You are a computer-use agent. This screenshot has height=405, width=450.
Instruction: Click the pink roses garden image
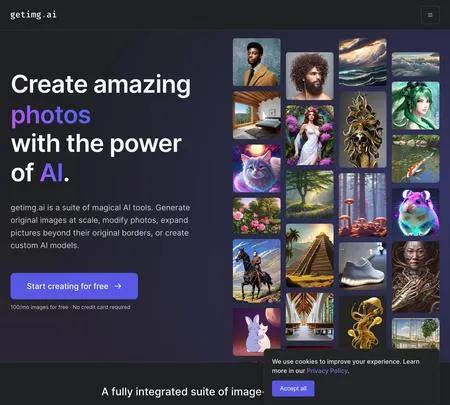pyautogui.click(x=257, y=216)
